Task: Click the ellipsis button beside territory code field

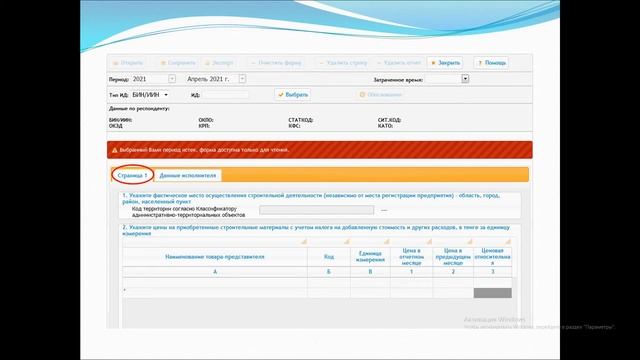Action: pyautogui.click(x=384, y=210)
